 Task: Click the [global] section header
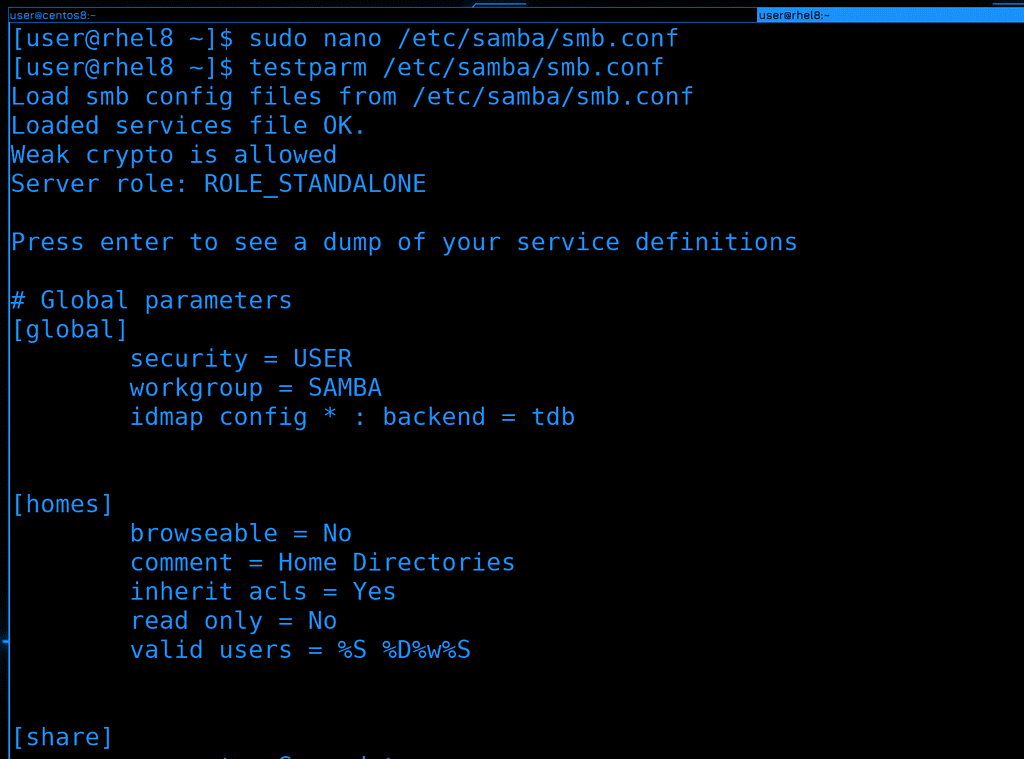pyautogui.click(x=70, y=329)
